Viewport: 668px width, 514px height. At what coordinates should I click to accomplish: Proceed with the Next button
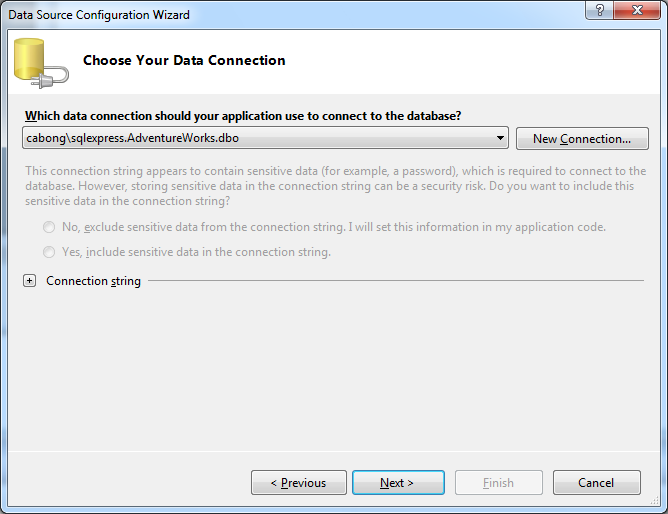(398, 482)
